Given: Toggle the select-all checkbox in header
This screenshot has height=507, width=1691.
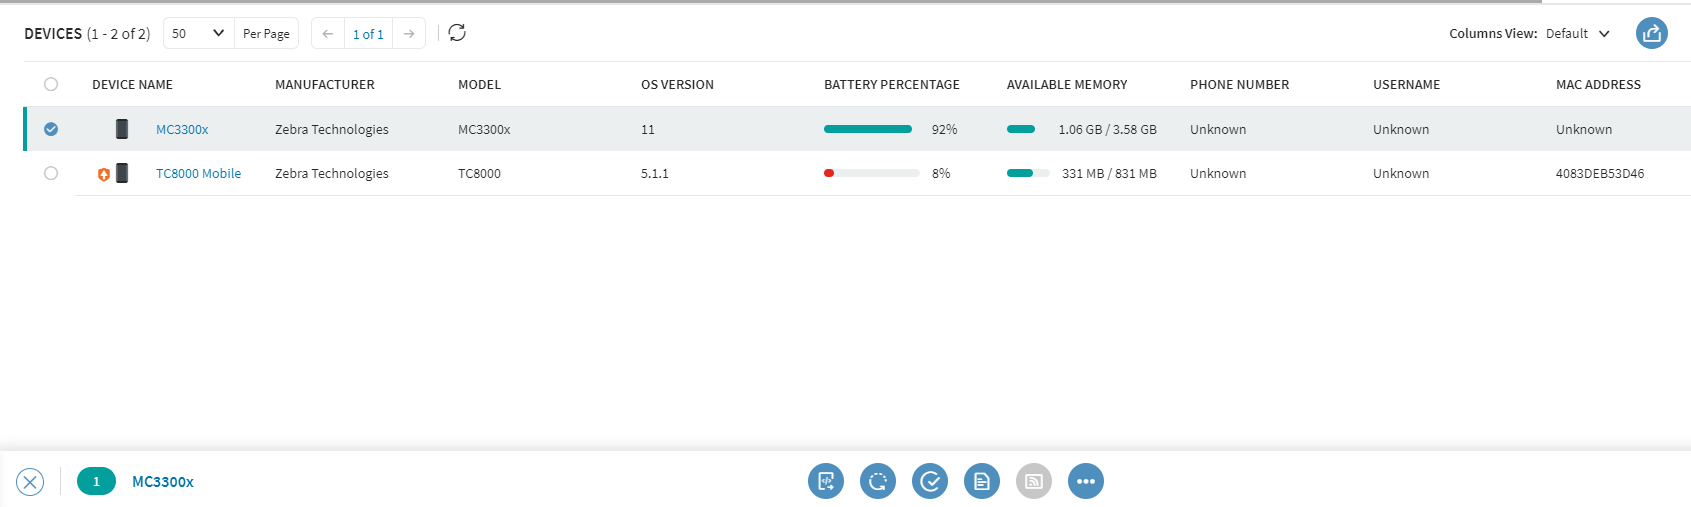Looking at the screenshot, I should coord(51,84).
